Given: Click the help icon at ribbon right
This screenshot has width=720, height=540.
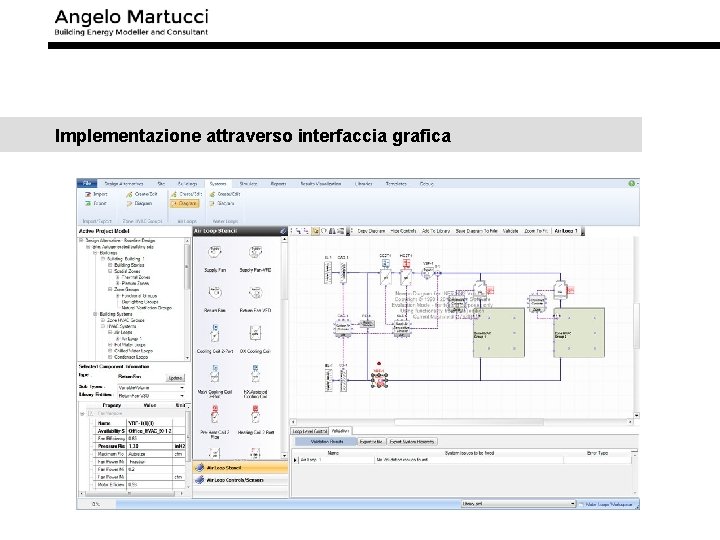Looking at the screenshot, I should (x=632, y=183).
